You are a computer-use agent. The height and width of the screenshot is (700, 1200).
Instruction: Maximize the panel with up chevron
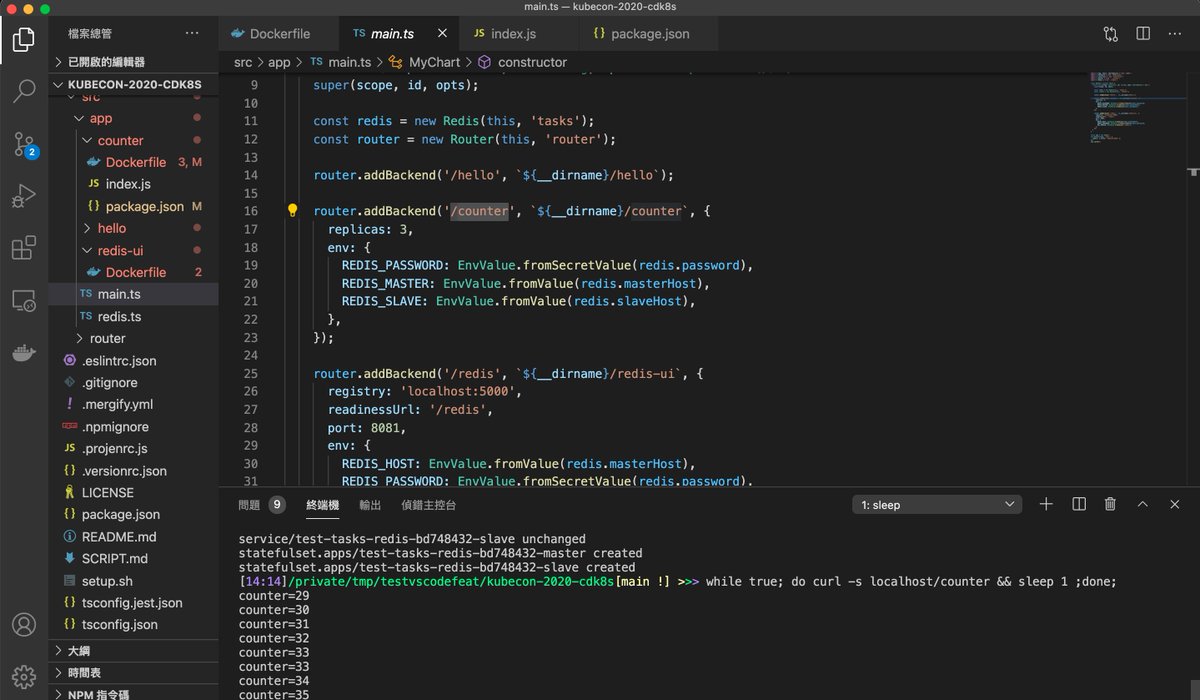(1143, 504)
